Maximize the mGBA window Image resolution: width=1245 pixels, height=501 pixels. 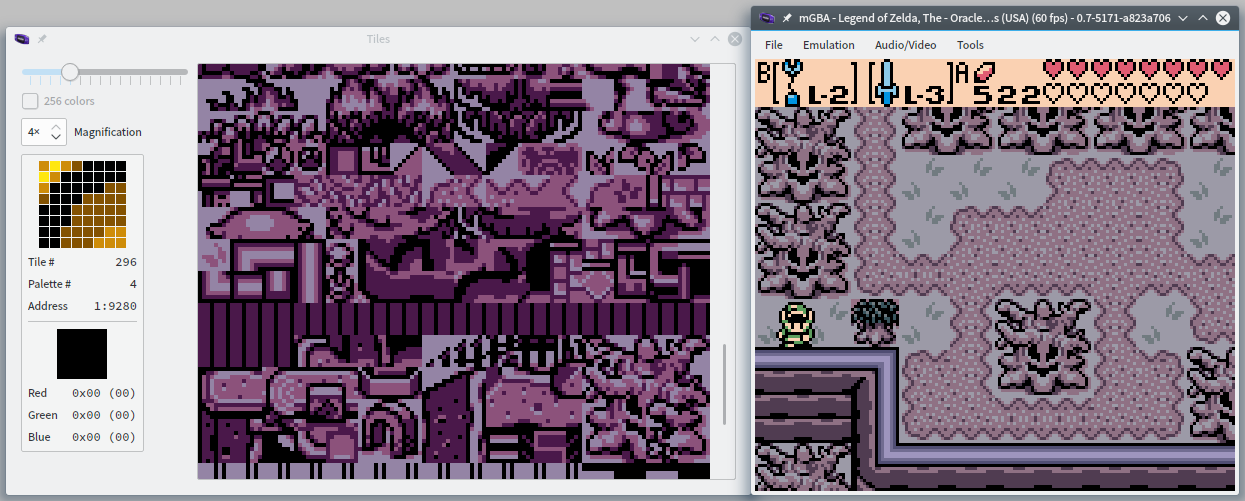[x=1203, y=17]
